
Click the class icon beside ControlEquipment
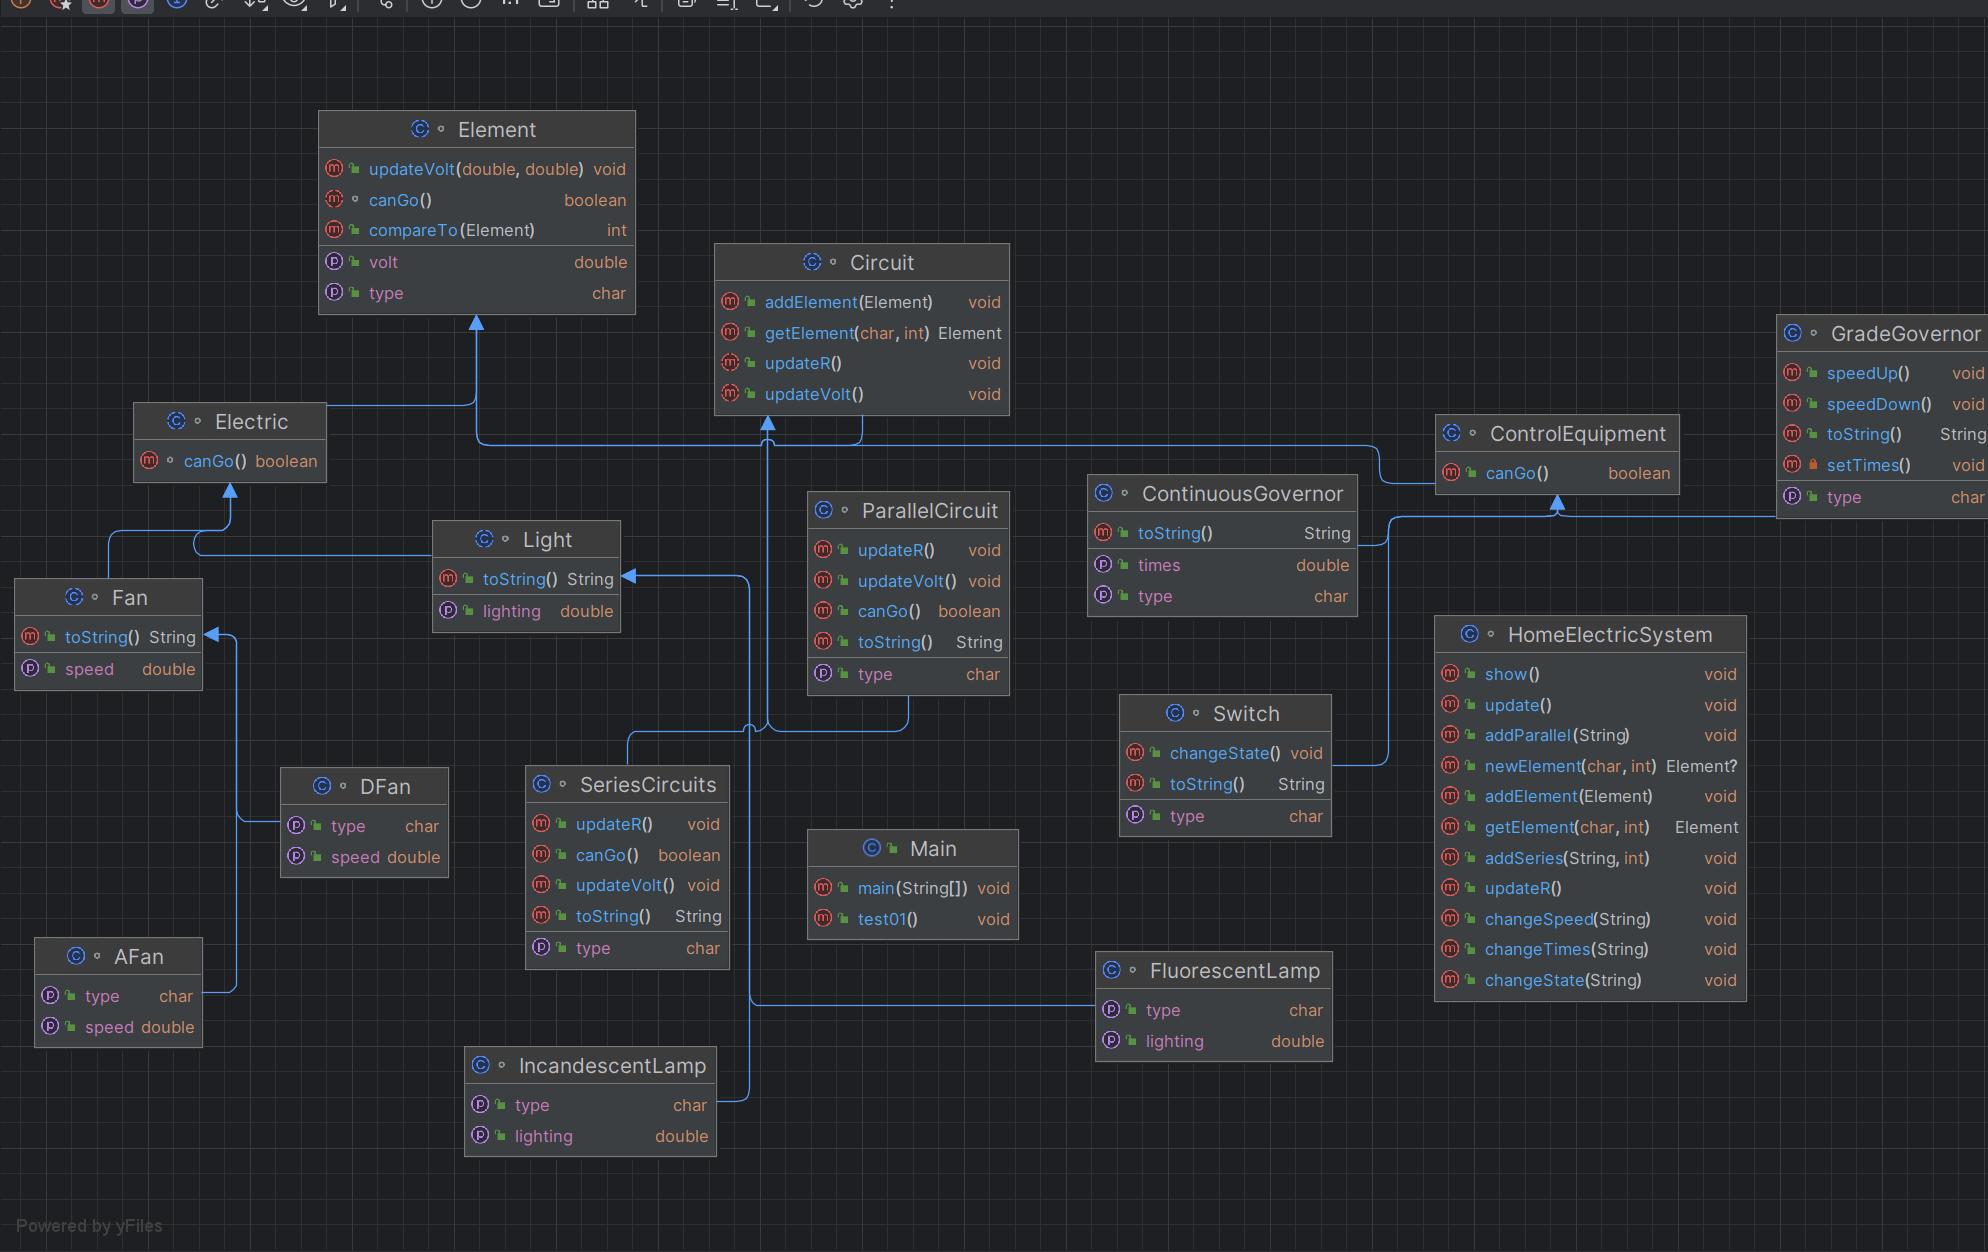coord(1452,433)
